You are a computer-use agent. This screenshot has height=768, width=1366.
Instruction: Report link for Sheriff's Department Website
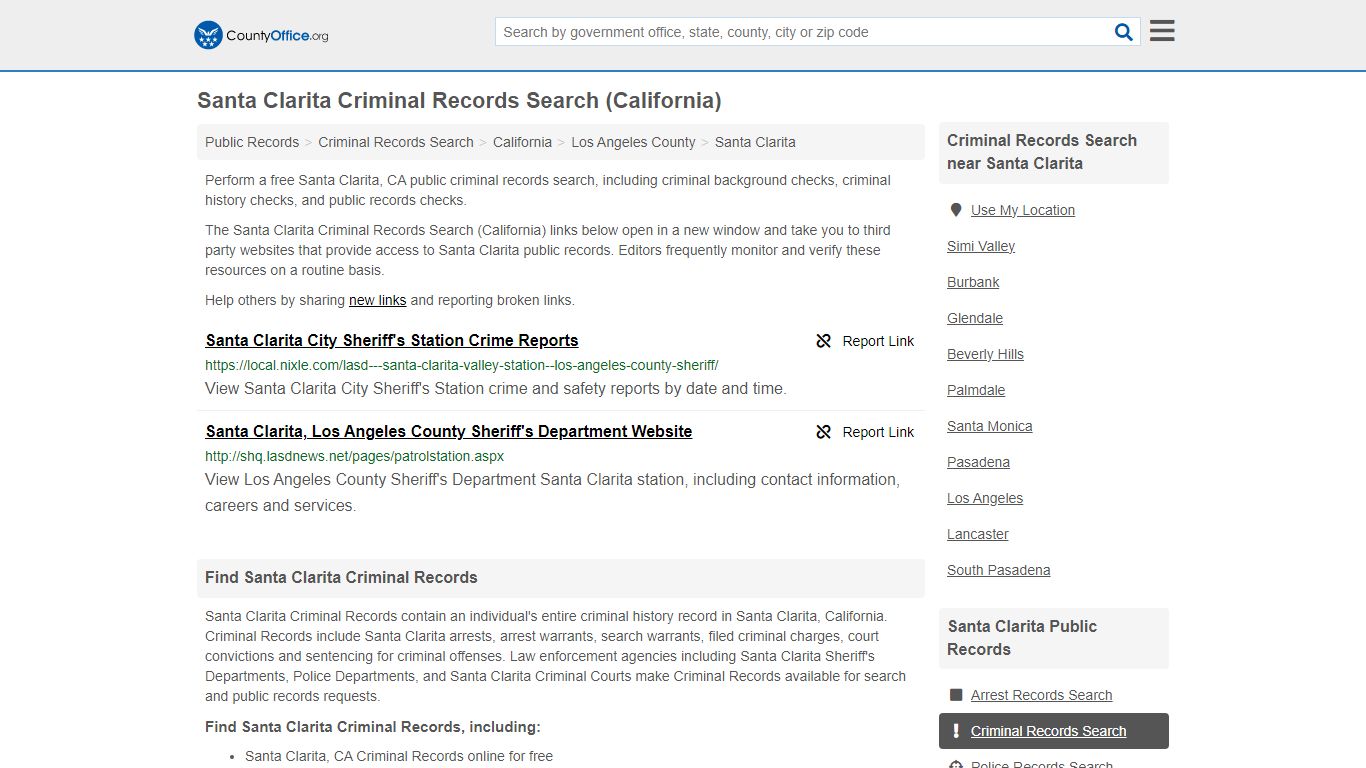(865, 432)
